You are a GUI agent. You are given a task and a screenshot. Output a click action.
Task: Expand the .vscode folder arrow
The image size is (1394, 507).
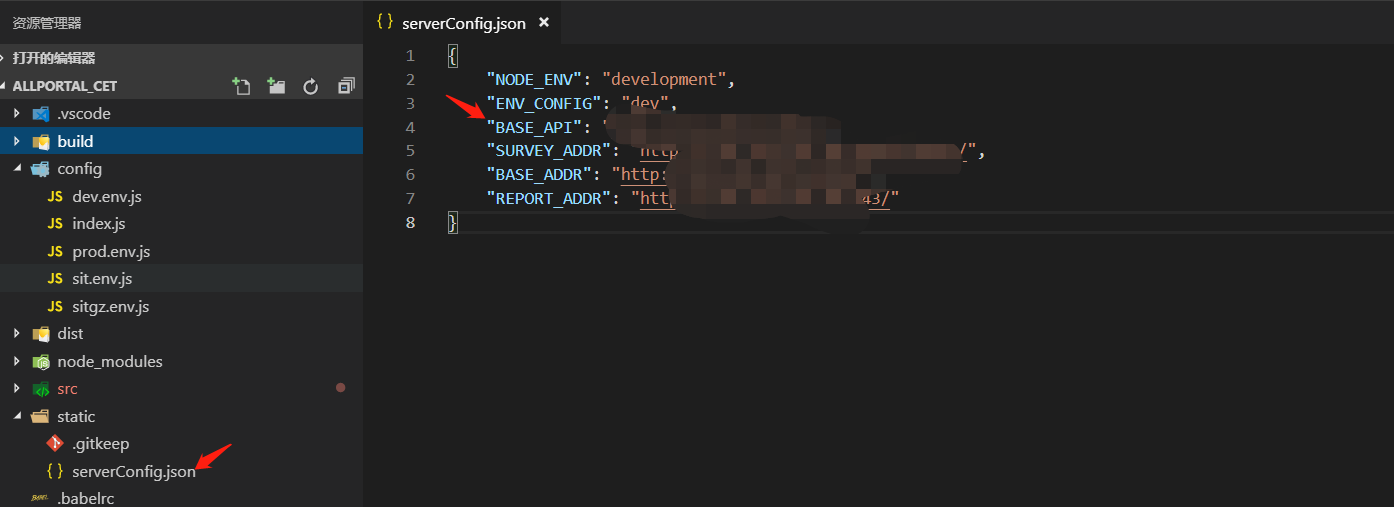tap(17, 114)
